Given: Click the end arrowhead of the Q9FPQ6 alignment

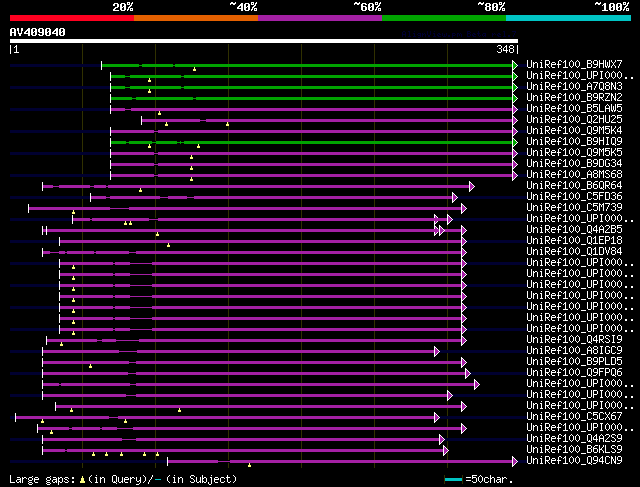Looking at the screenshot, I should 468,374.
